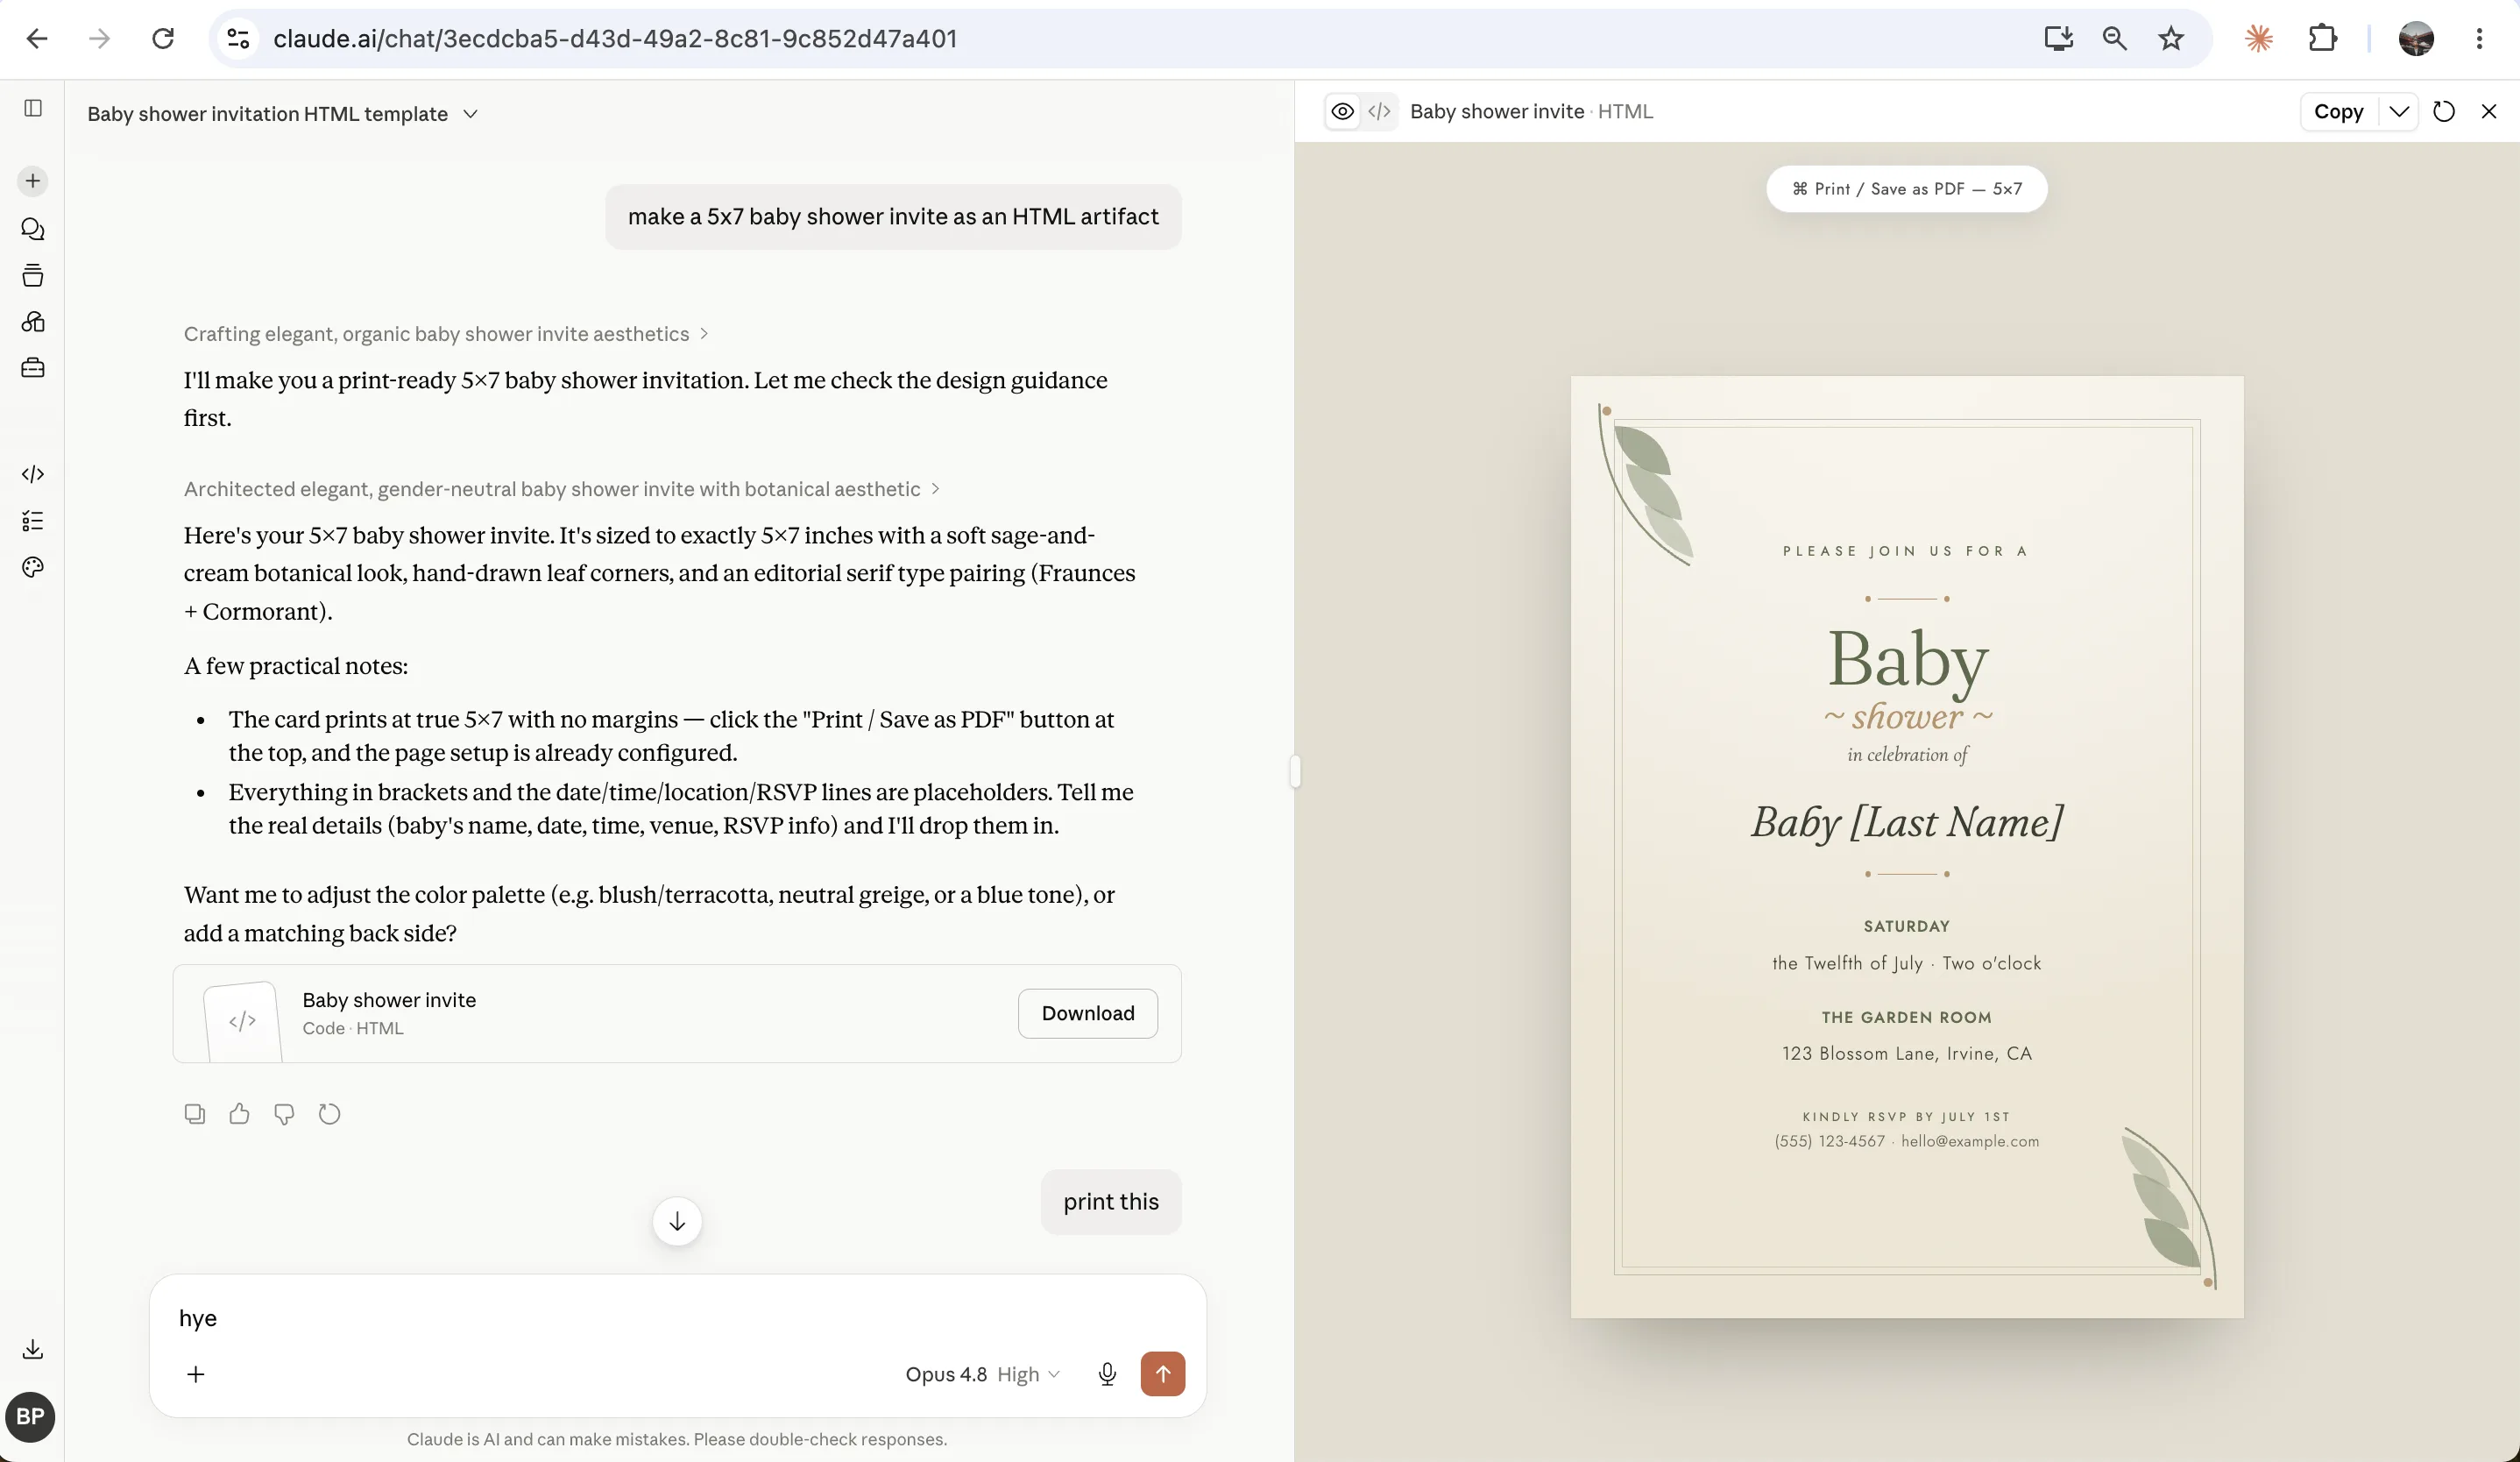
Task: Click 'KINDLY RSVP BY JULY 1ST' text
Action: pyautogui.click(x=1906, y=1116)
